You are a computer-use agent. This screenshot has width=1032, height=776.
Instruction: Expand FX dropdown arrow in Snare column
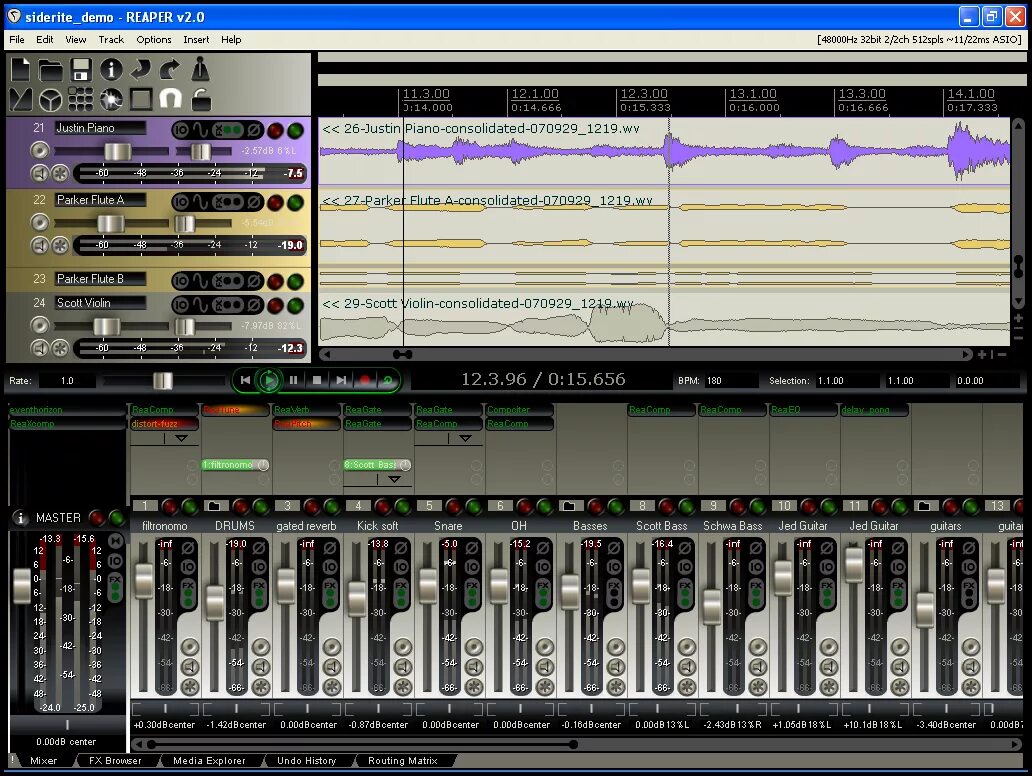[465, 438]
